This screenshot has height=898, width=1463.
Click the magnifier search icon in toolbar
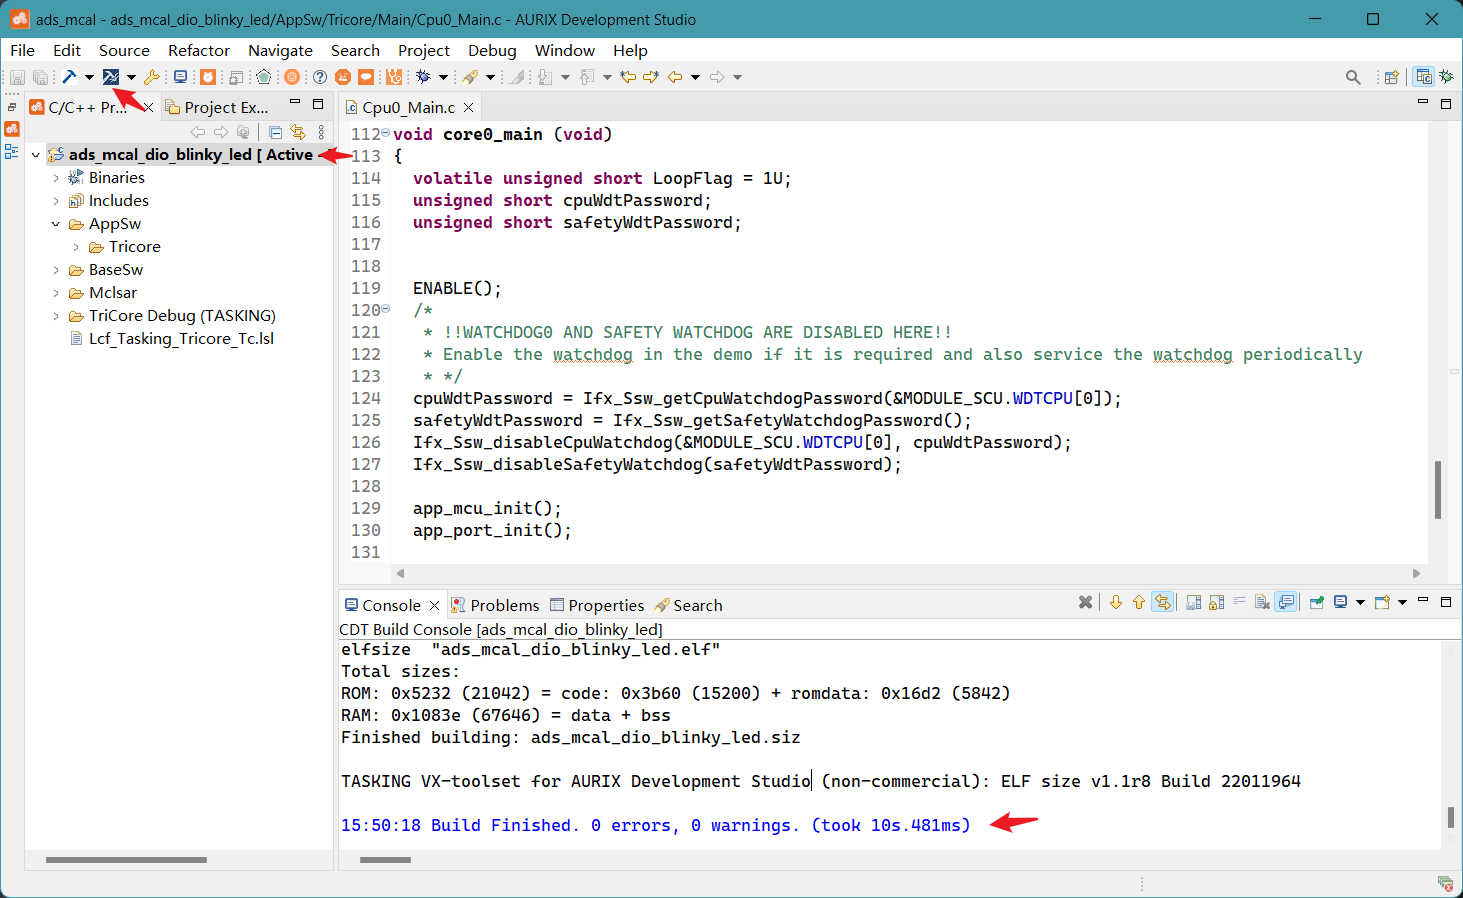click(x=1353, y=77)
